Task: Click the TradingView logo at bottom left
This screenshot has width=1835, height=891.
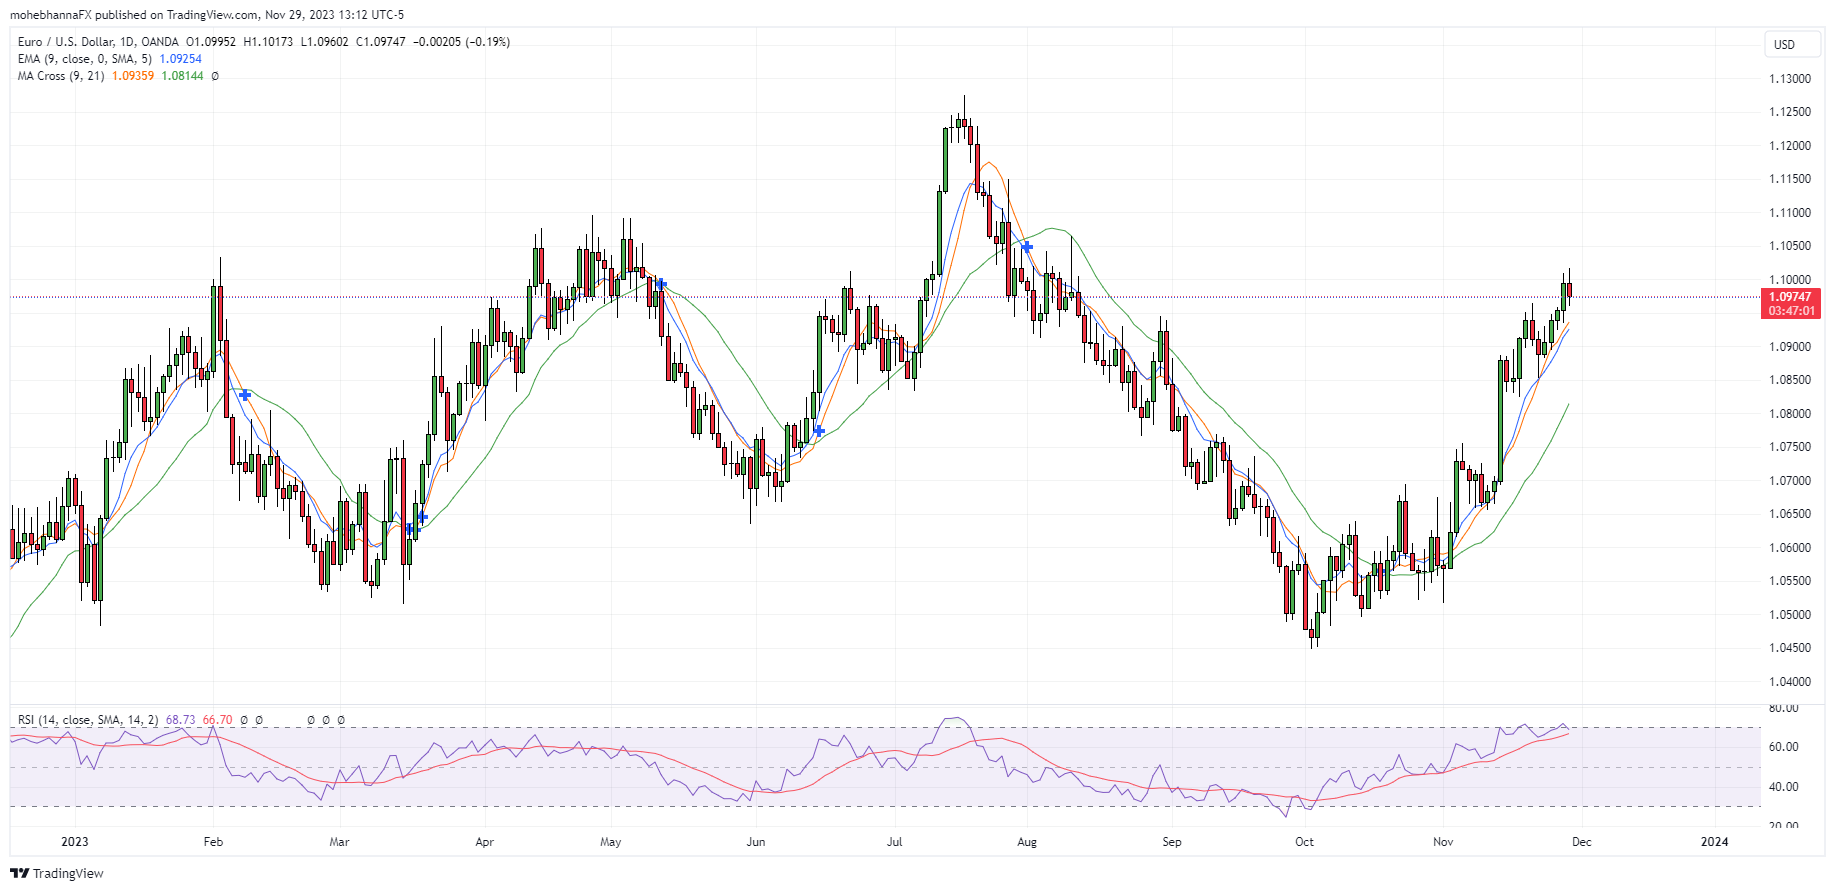Action: click(x=57, y=873)
